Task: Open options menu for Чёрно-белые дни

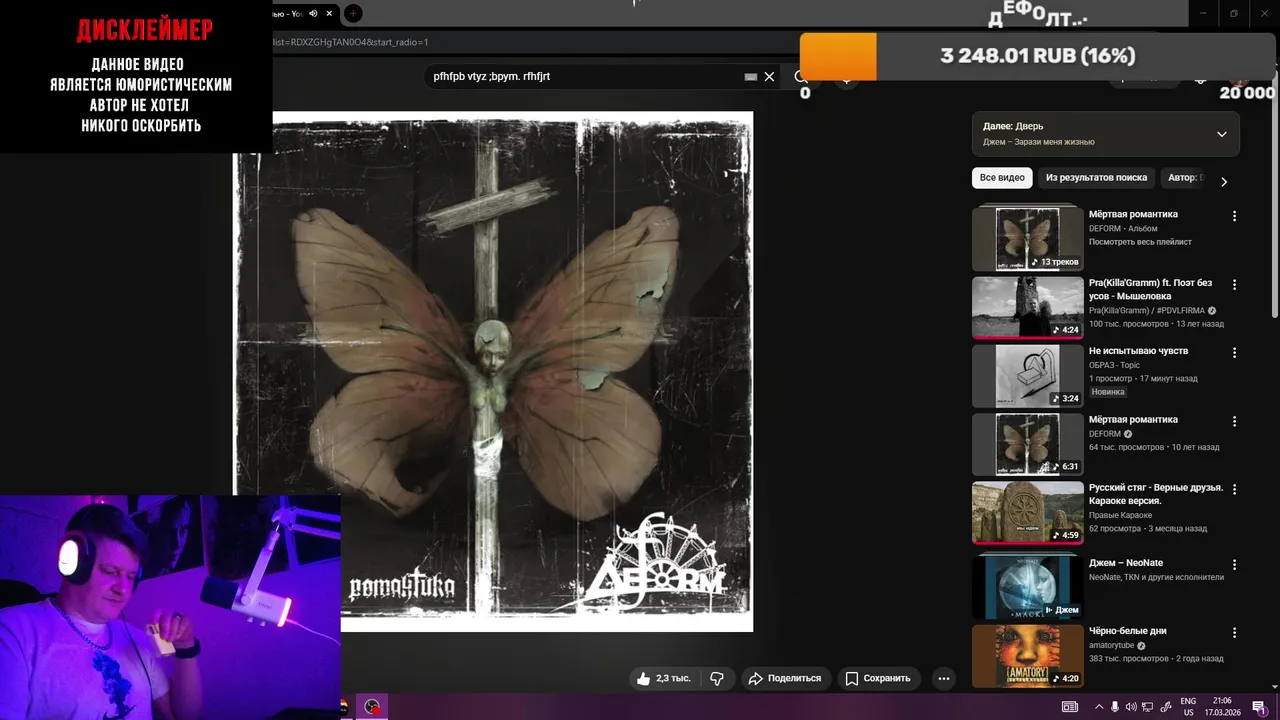Action: [1234, 633]
